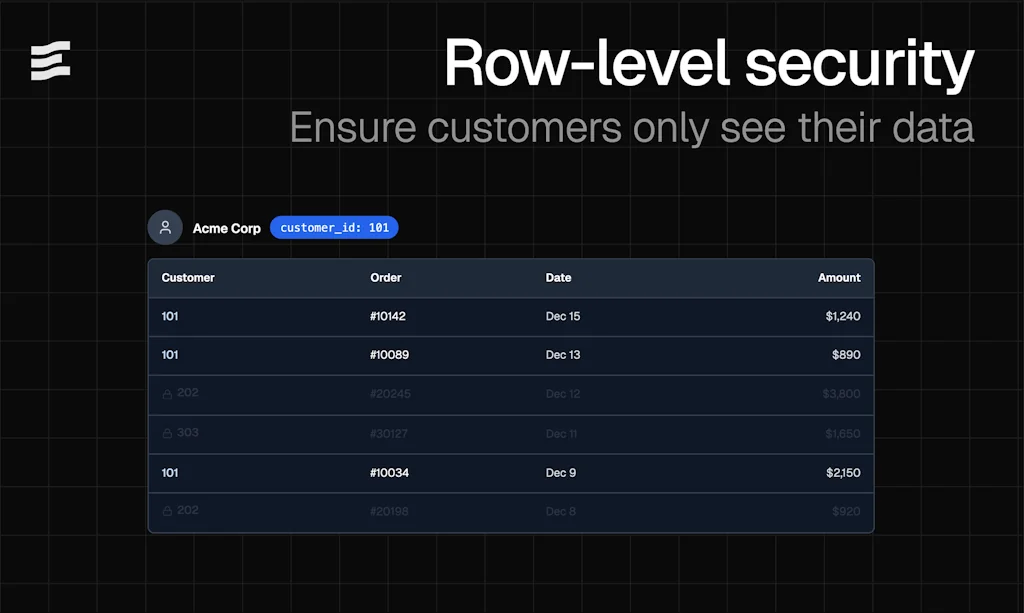The height and width of the screenshot is (613, 1024).
Task: Click the Date column header
Action: point(558,277)
